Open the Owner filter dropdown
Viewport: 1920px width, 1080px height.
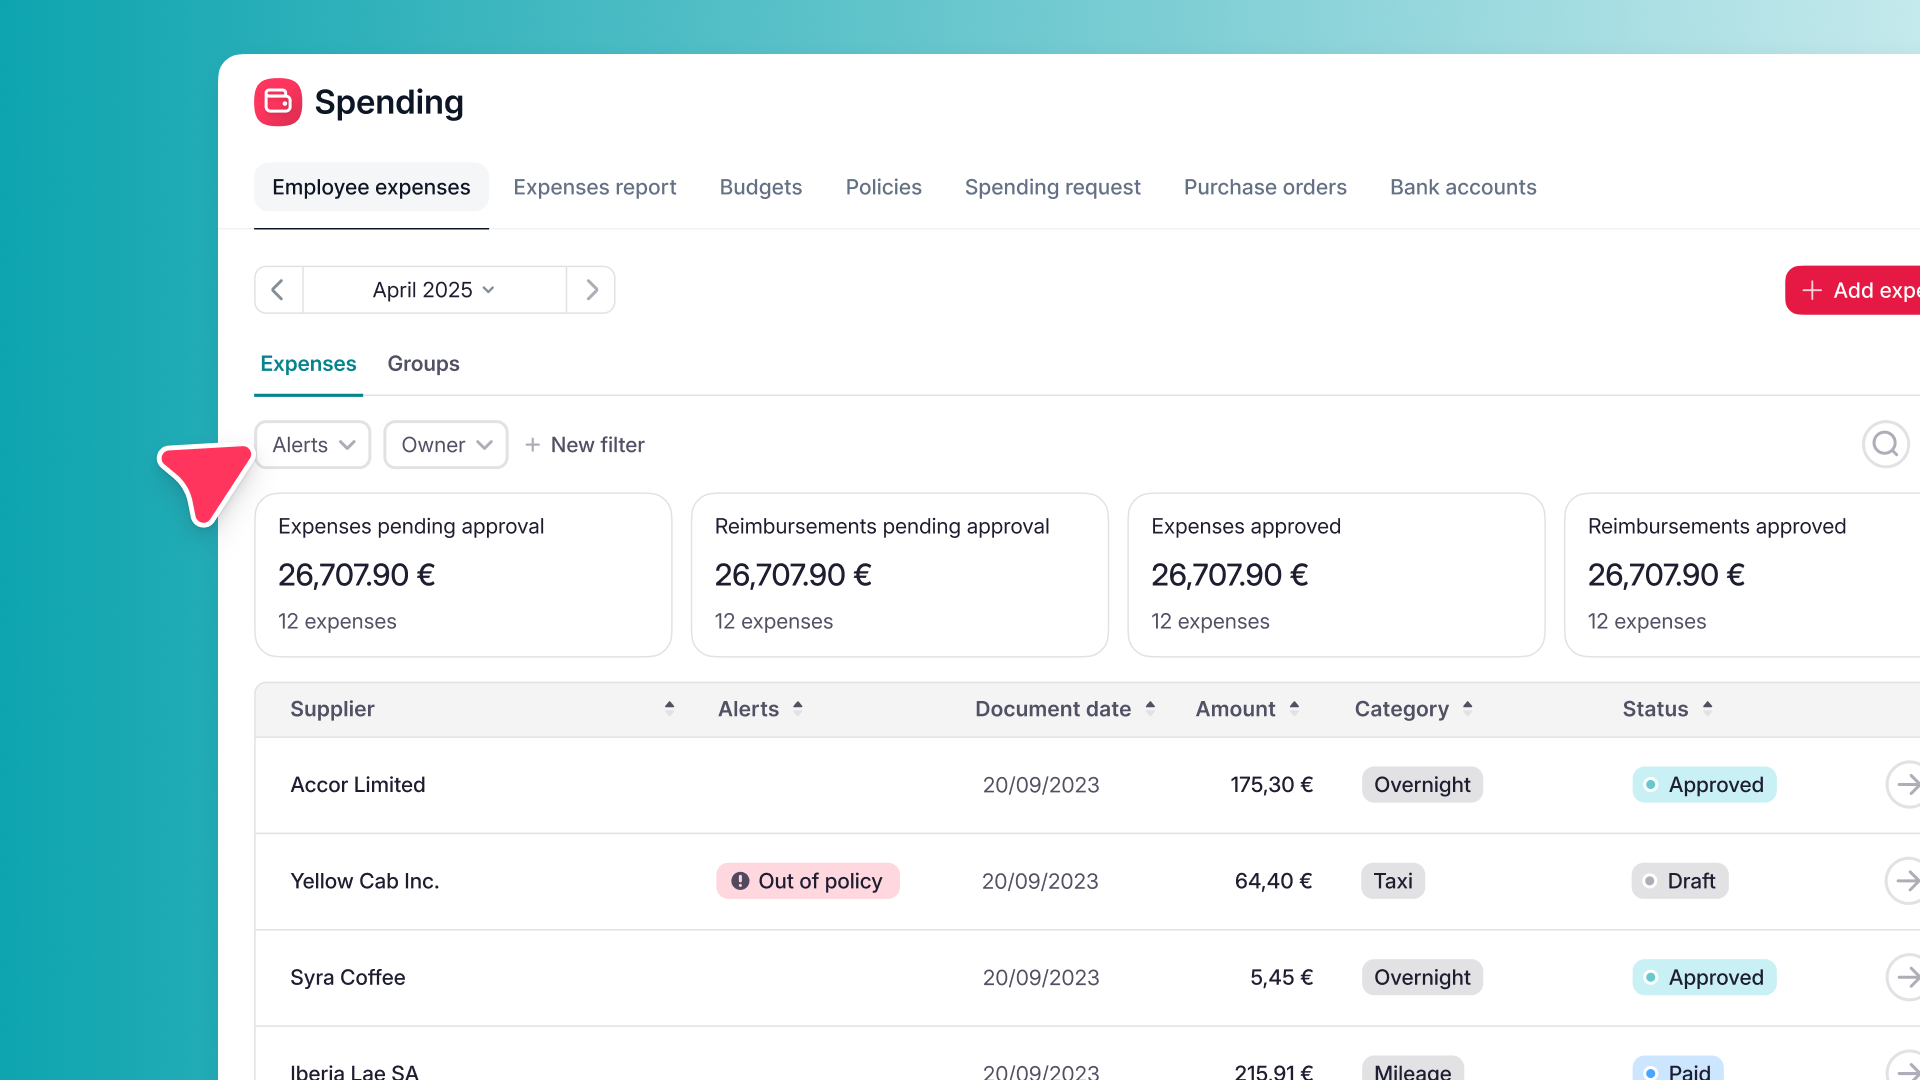(x=445, y=444)
